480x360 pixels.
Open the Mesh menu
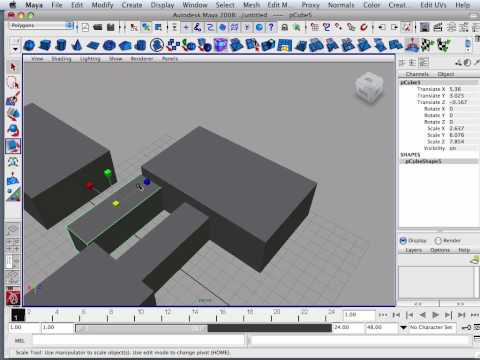tap(251, 5)
